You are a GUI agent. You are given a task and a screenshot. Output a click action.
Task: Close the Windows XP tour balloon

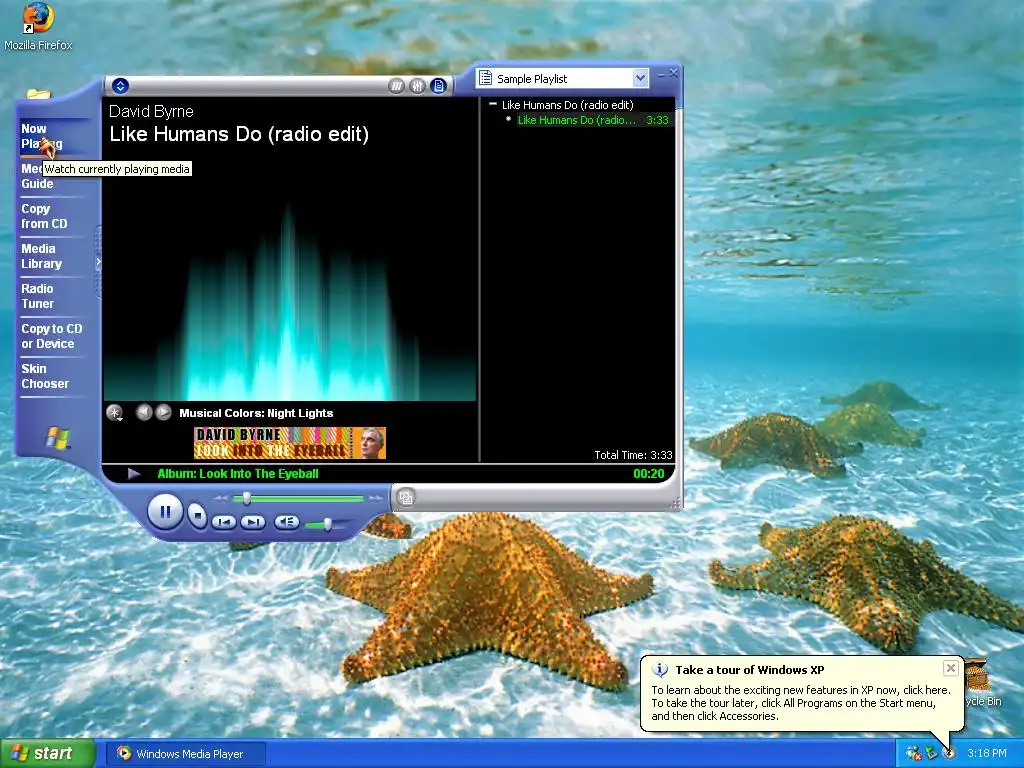[951, 668]
